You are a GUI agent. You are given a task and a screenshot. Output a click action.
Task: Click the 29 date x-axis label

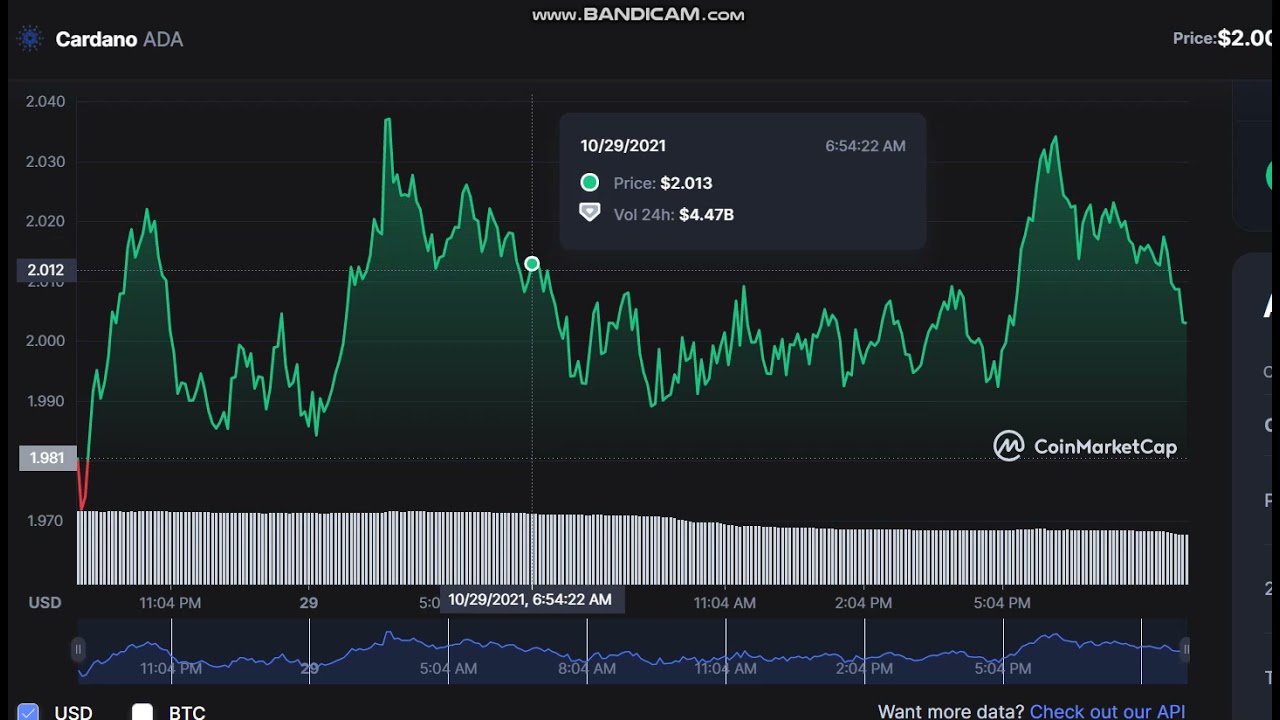pos(309,603)
